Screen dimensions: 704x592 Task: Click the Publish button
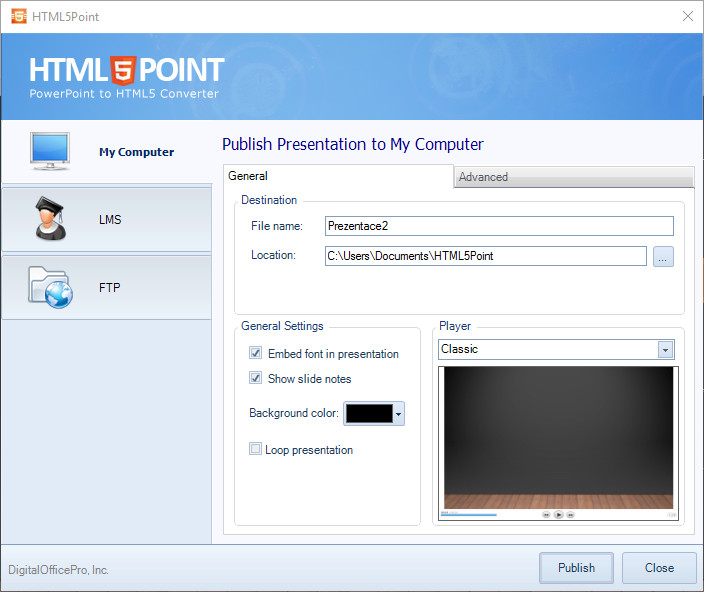click(x=576, y=568)
